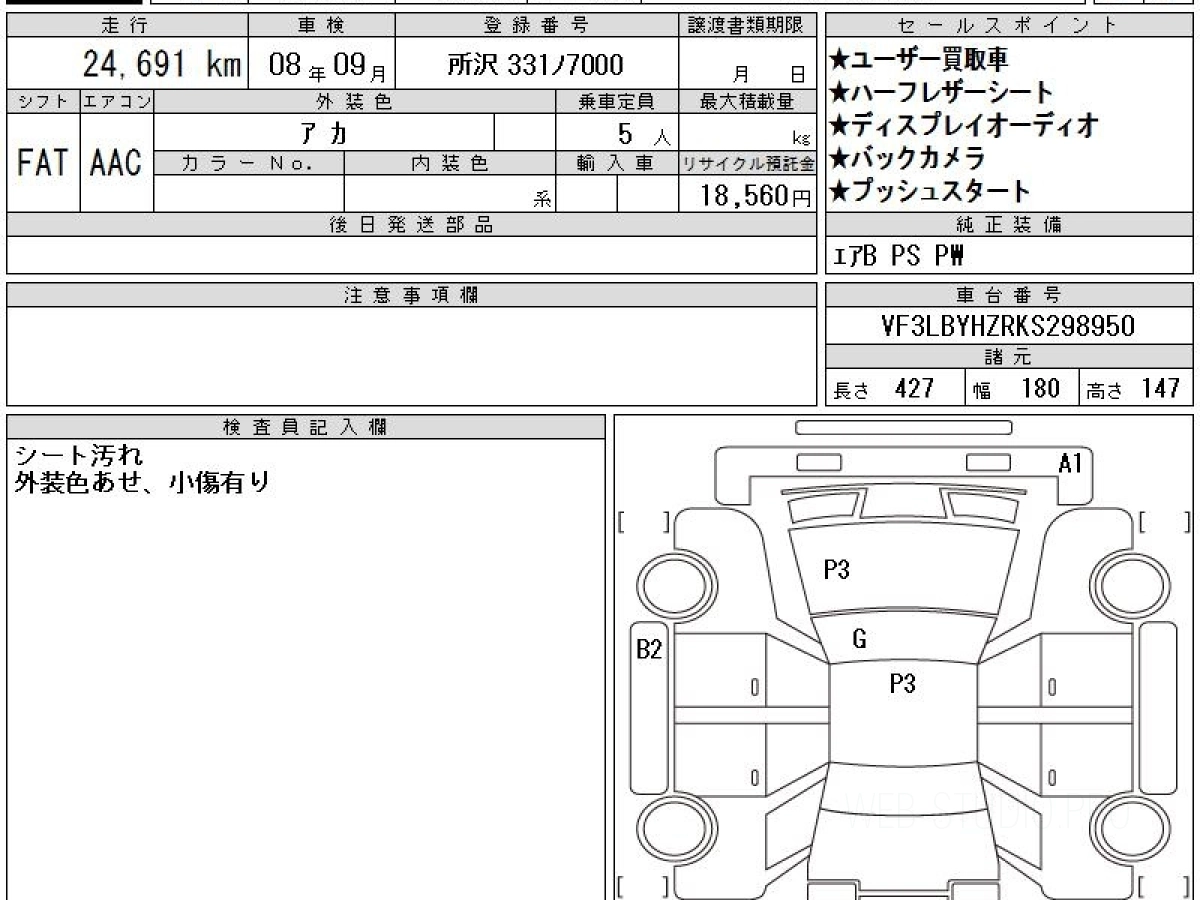Select the P3 mark on the roof

[903, 684]
